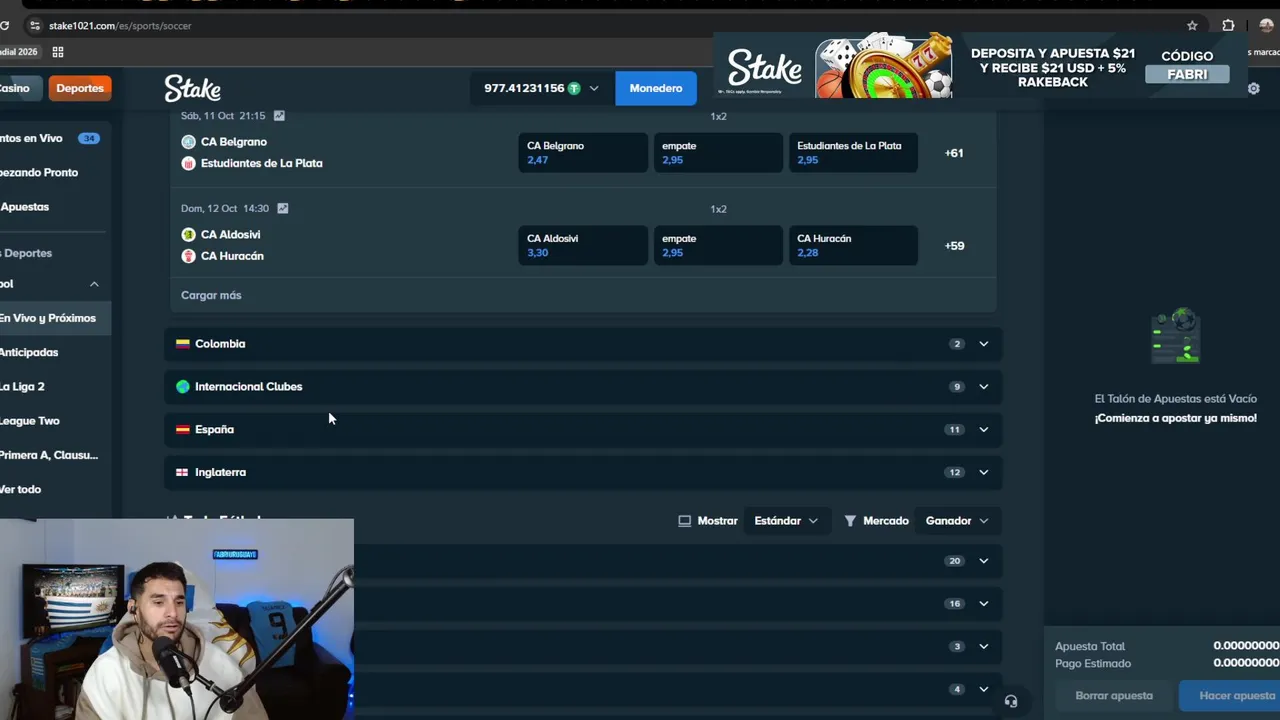Click the Stake promo banner code FABRI
The width and height of the screenshot is (1280, 720).
pyautogui.click(x=1187, y=74)
